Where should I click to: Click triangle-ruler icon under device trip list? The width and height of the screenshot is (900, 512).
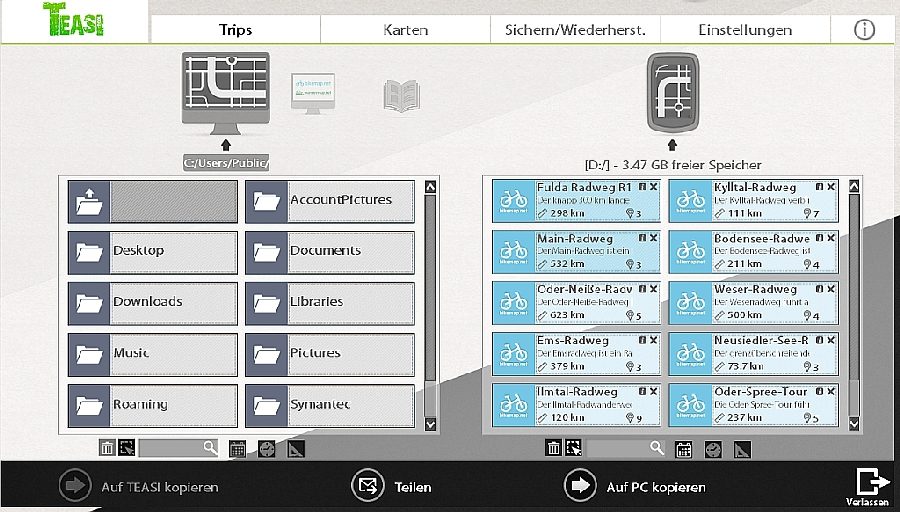742,449
